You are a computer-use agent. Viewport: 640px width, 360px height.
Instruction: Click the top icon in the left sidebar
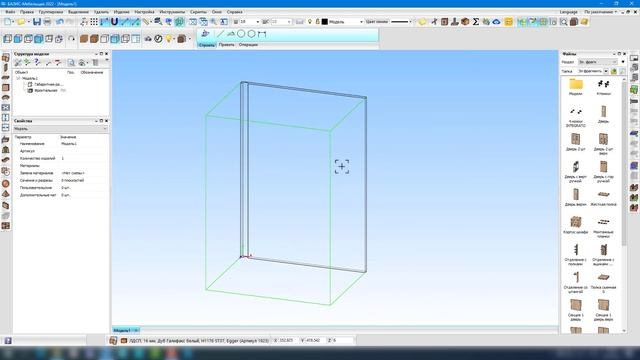[6, 58]
